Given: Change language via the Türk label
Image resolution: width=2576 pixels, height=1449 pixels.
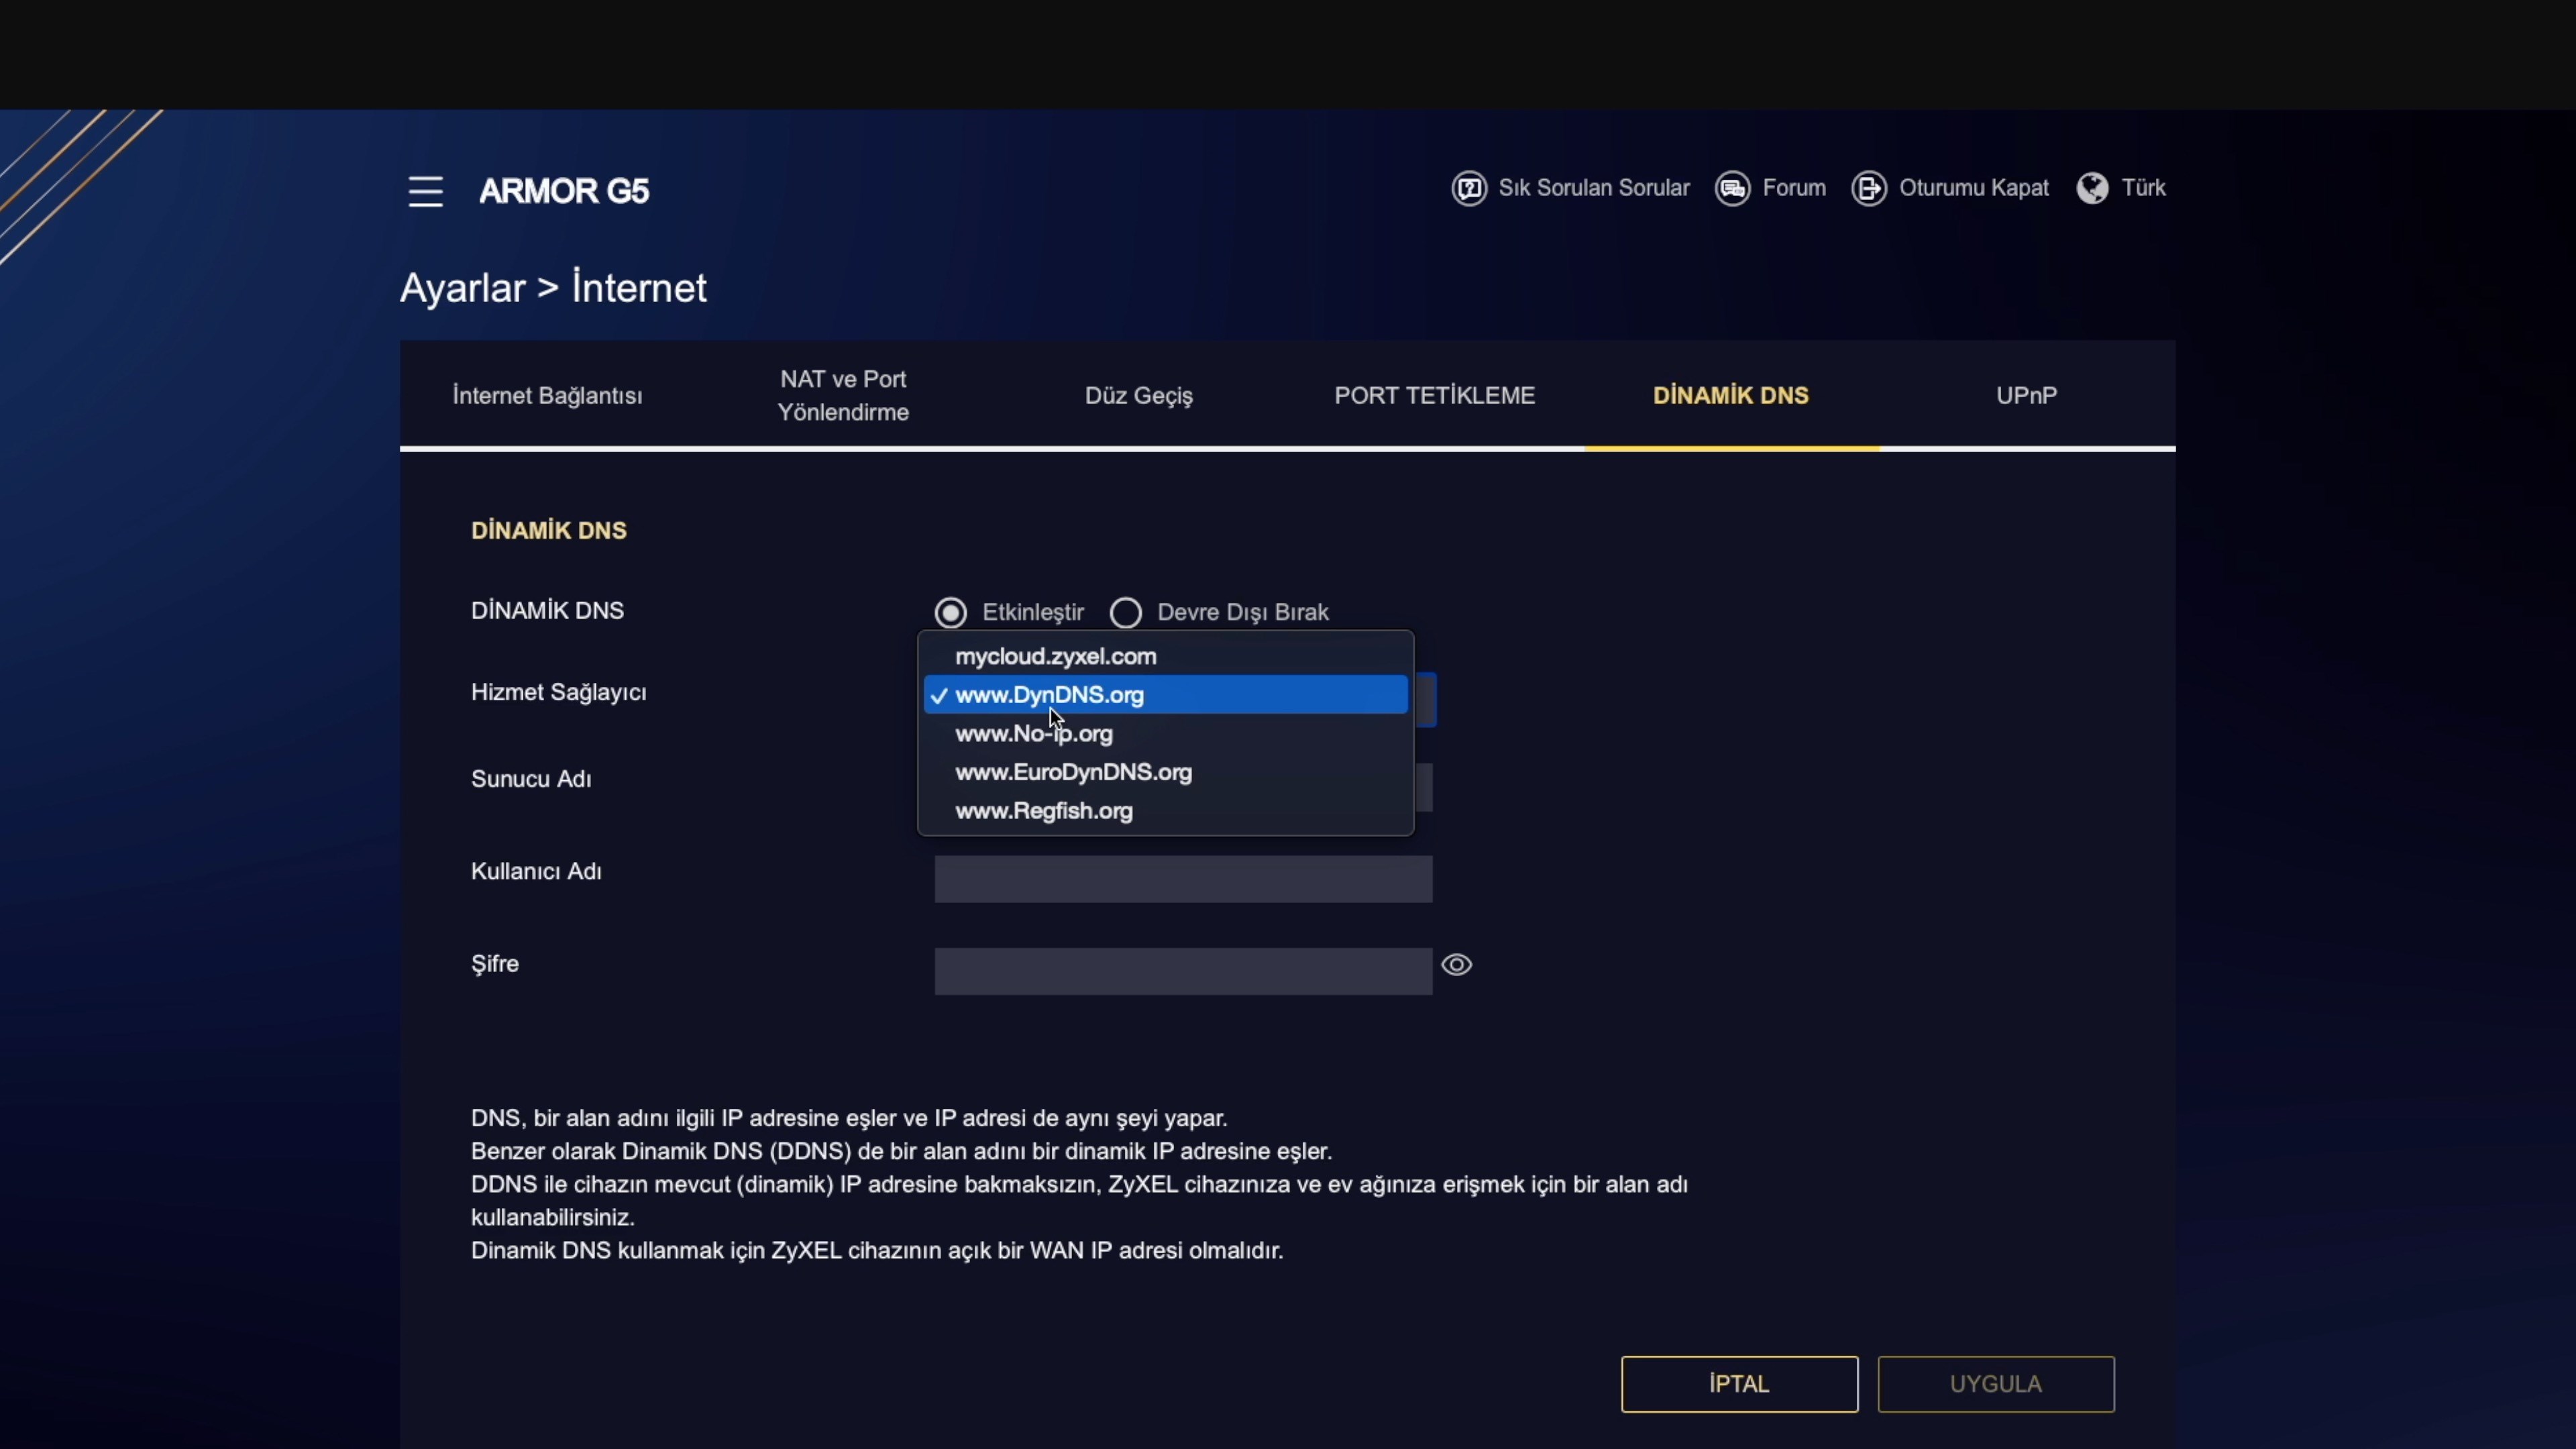Looking at the screenshot, I should coord(2144,188).
